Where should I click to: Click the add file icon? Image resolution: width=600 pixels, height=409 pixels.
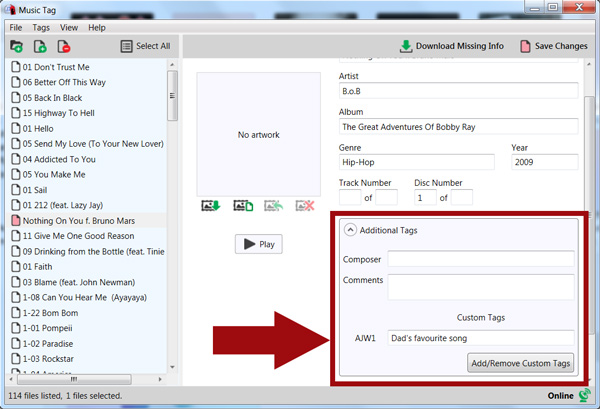(x=40, y=46)
